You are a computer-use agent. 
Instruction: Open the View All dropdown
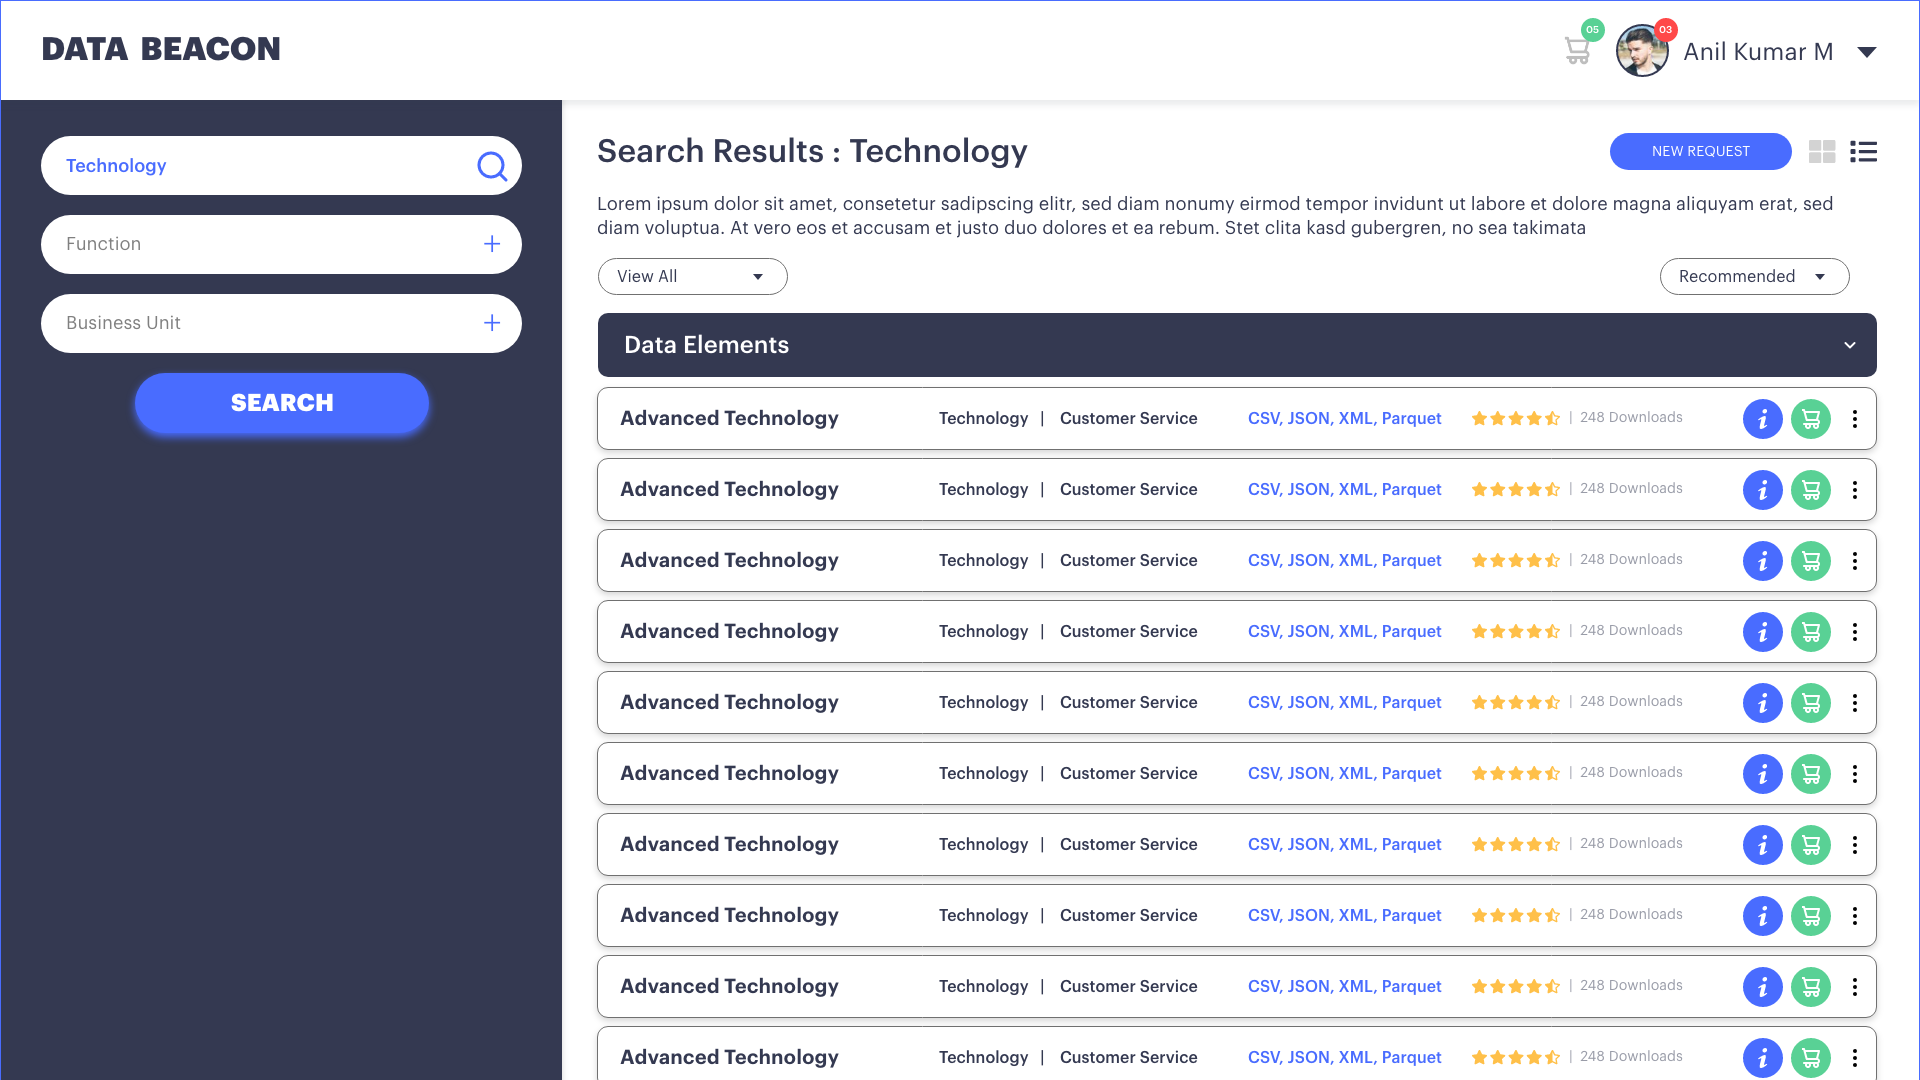(692, 277)
